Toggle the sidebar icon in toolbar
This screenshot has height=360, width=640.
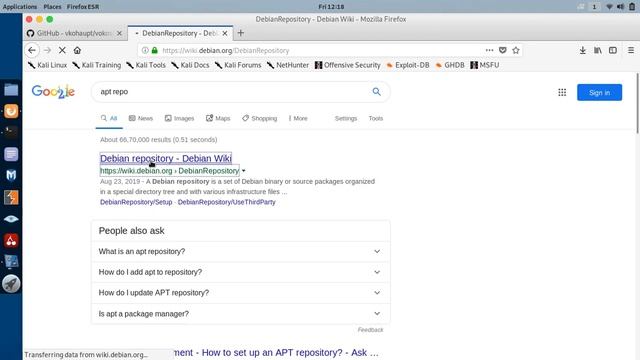(x=613, y=50)
